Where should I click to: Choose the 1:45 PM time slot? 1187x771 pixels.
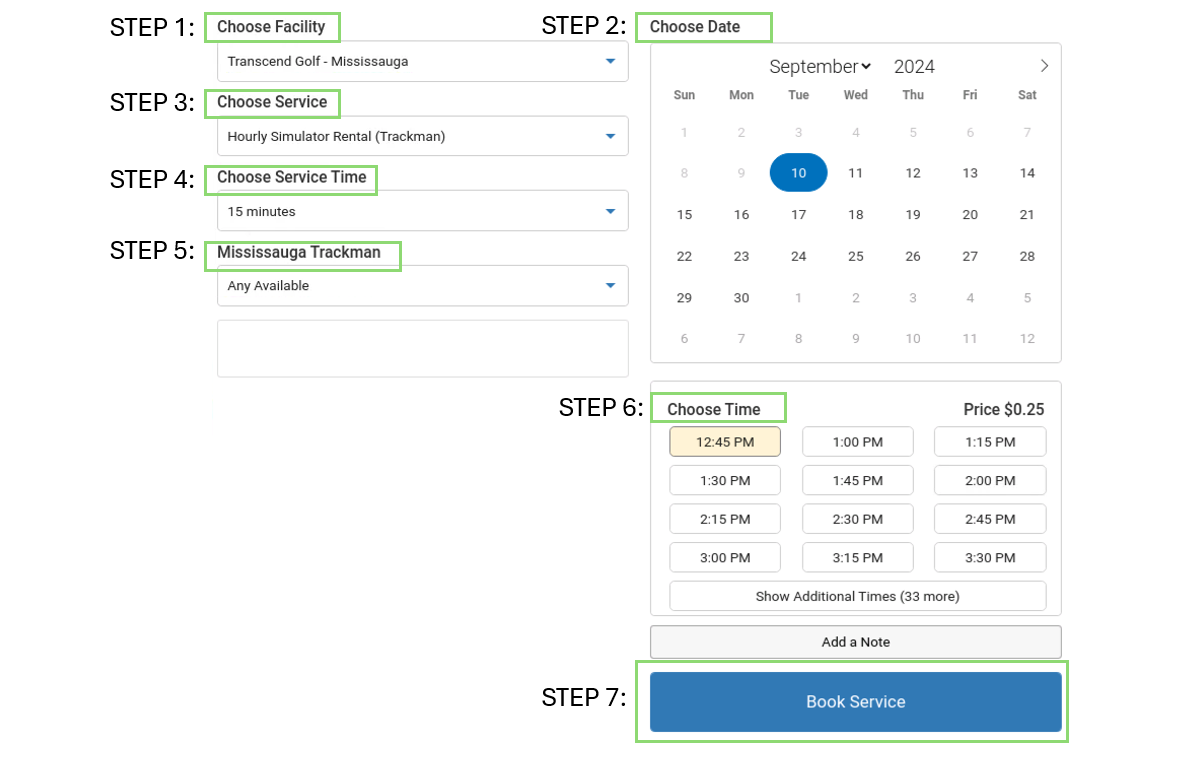(858, 480)
